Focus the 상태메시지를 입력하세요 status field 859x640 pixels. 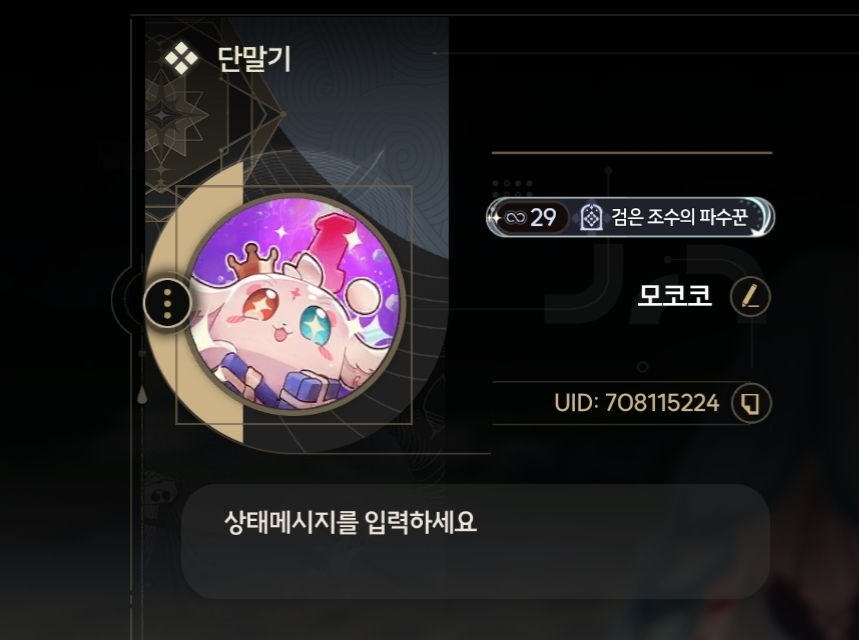click(x=476, y=541)
